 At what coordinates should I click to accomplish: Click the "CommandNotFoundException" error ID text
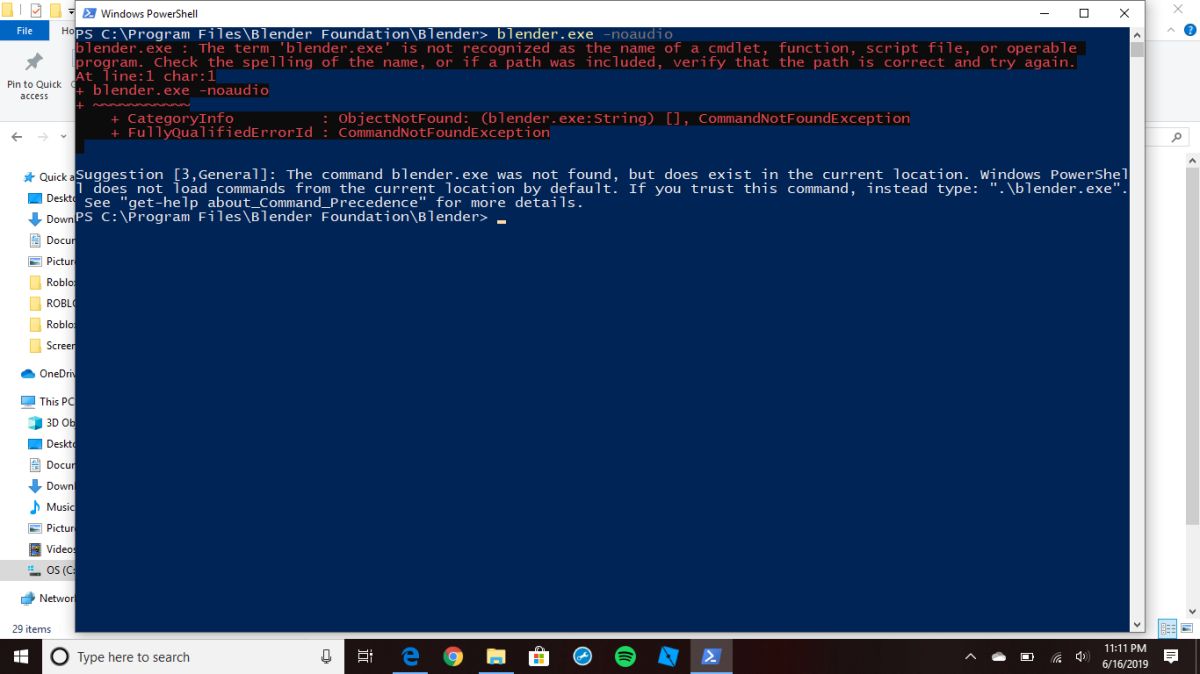click(x=444, y=132)
